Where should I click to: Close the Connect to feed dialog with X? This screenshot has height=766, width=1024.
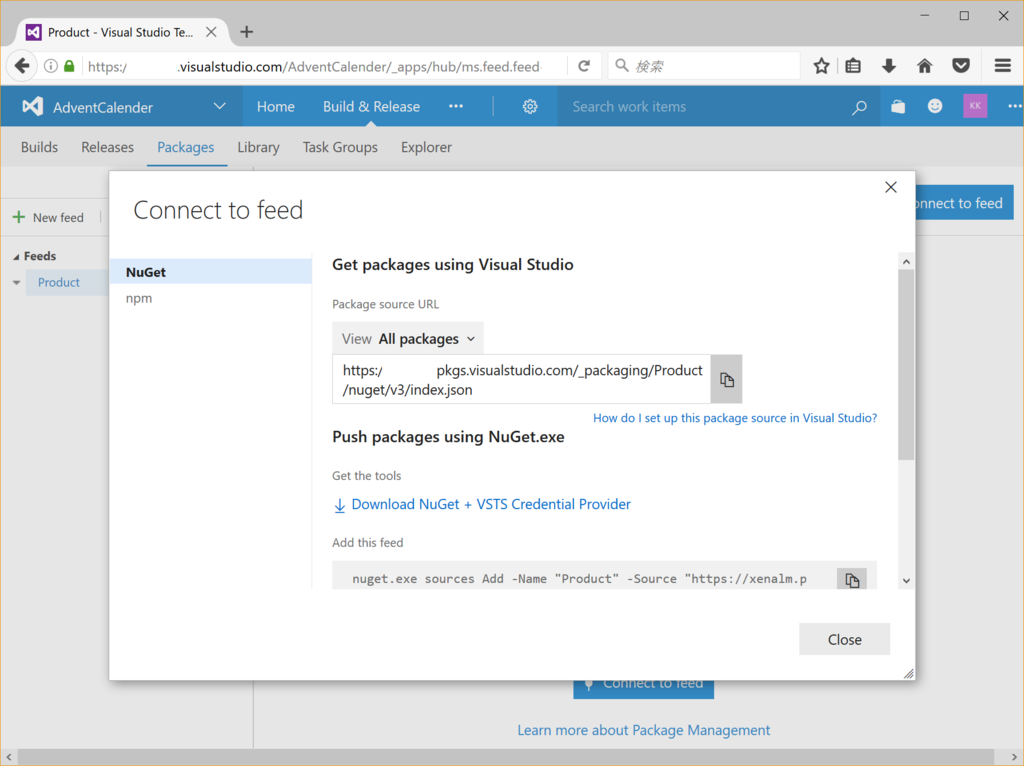pos(890,187)
